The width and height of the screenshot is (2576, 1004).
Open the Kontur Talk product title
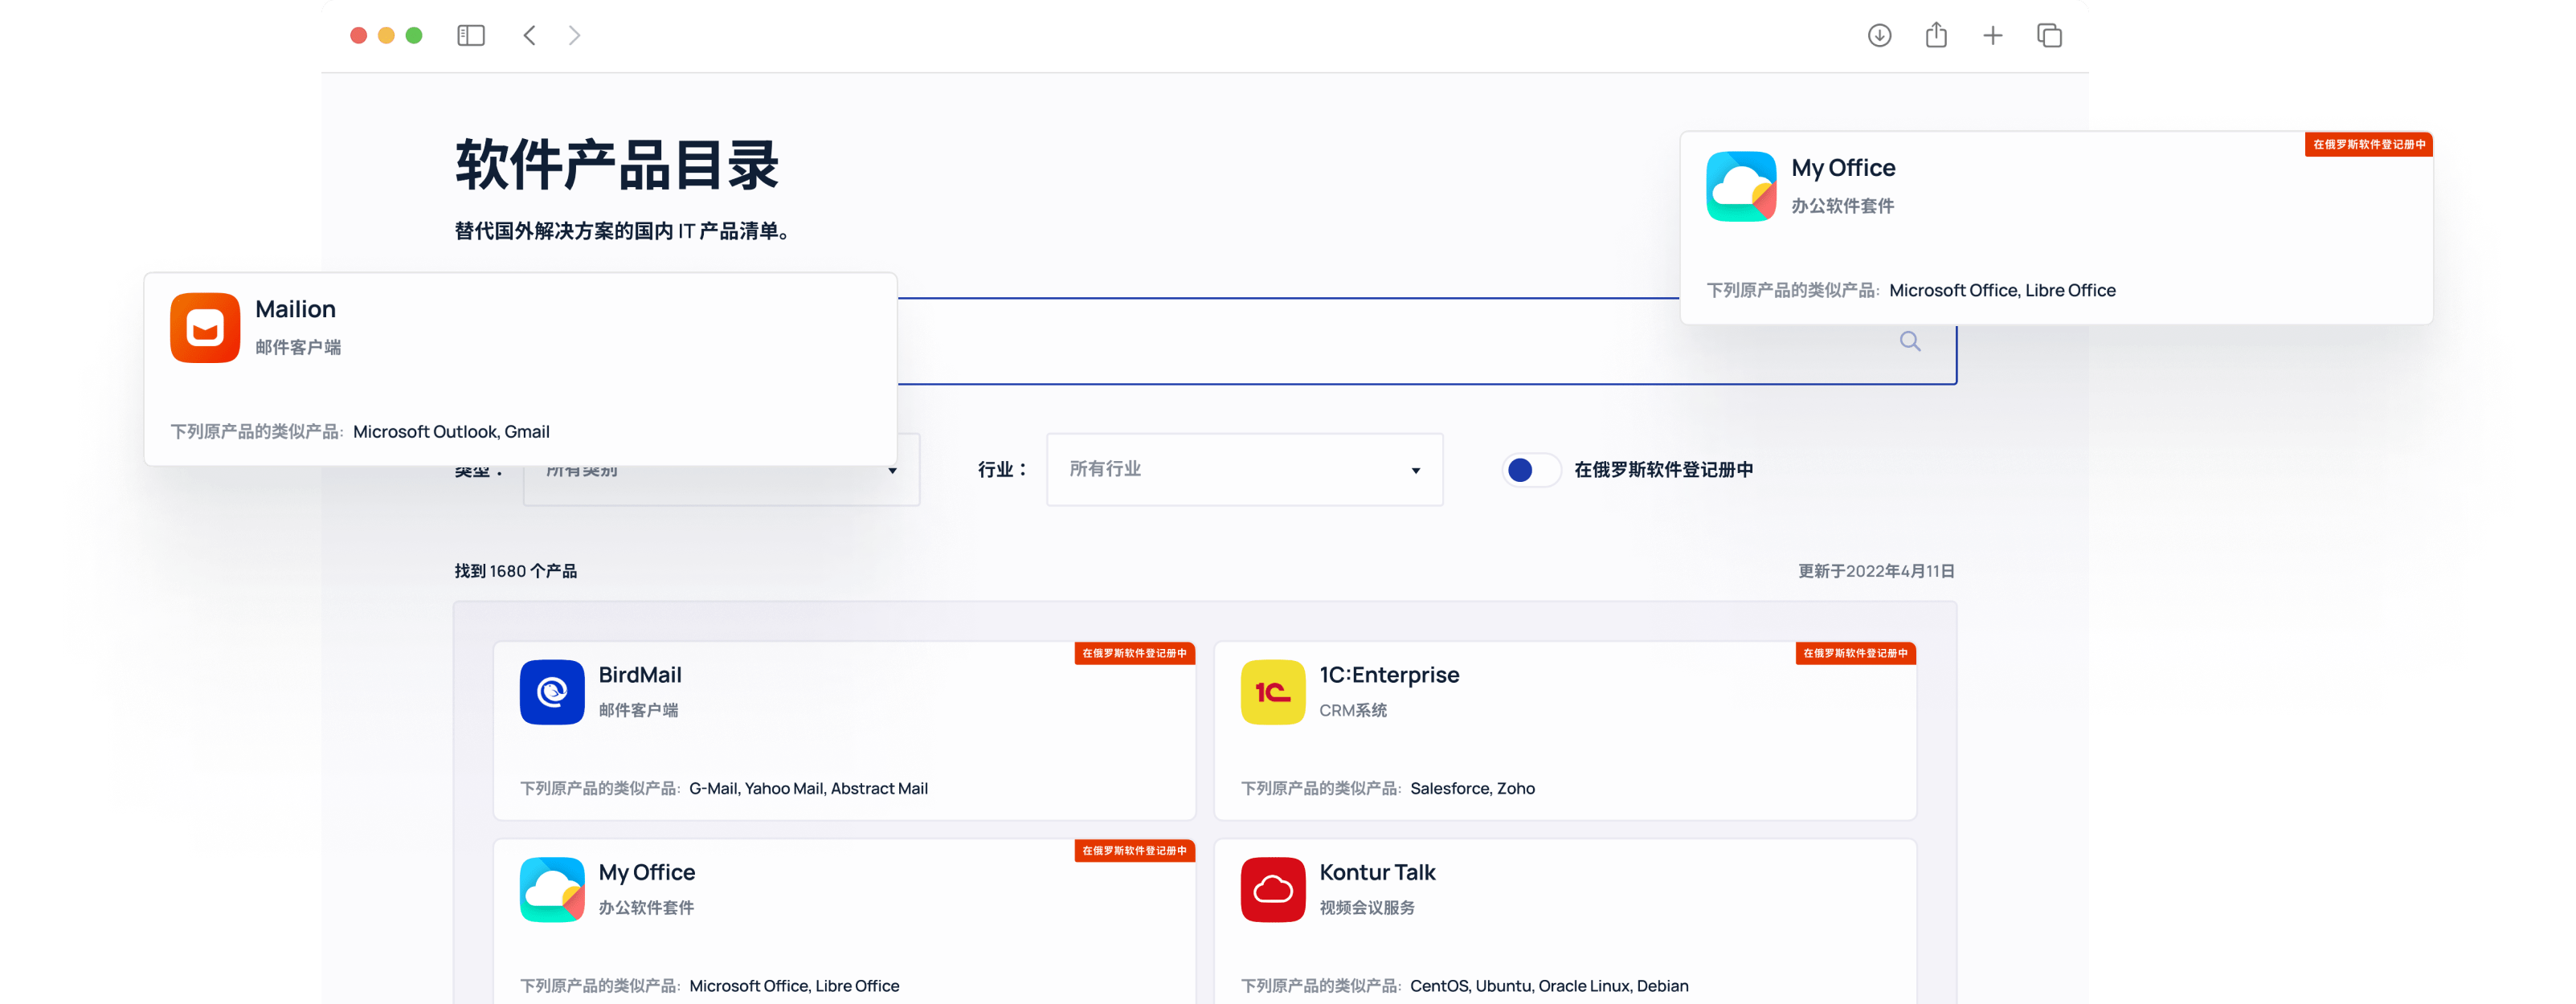[1377, 872]
